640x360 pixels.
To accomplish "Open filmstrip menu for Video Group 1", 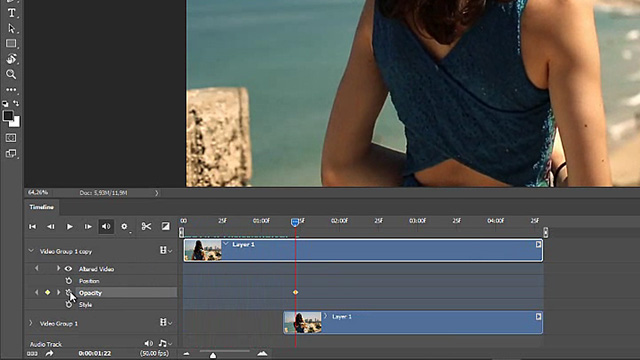I will [x=166, y=322].
